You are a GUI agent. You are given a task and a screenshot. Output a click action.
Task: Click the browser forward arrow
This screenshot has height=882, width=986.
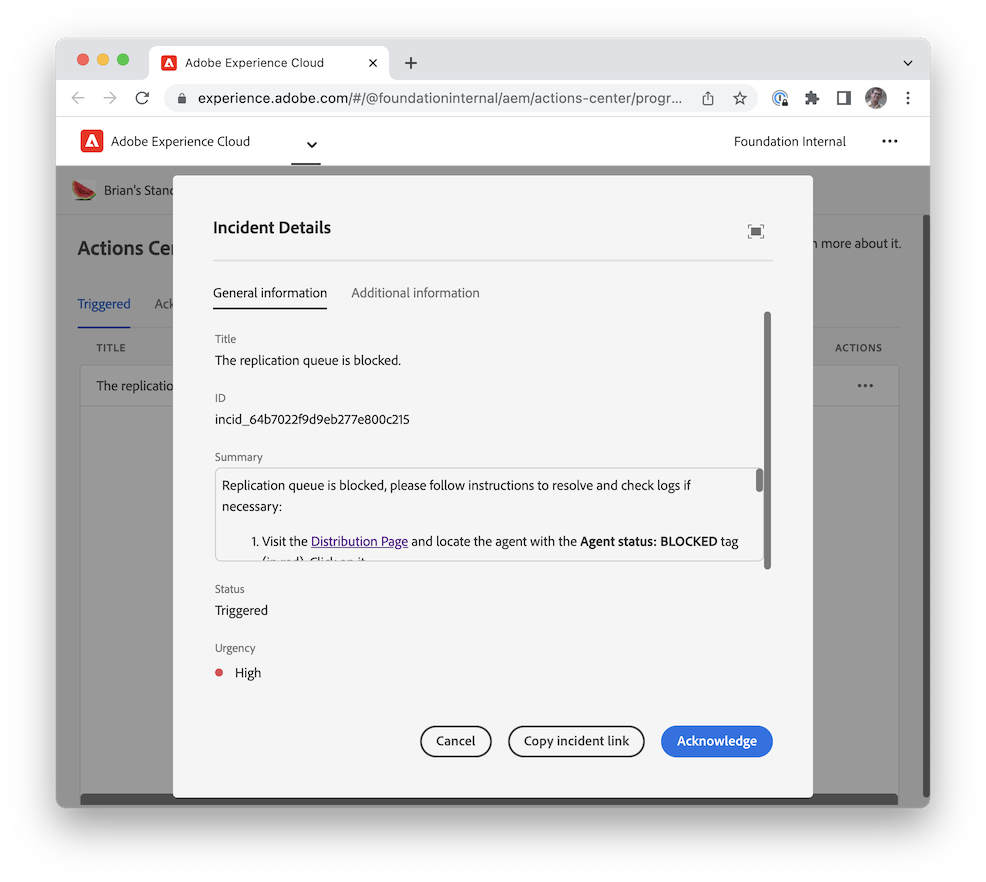click(x=110, y=98)
